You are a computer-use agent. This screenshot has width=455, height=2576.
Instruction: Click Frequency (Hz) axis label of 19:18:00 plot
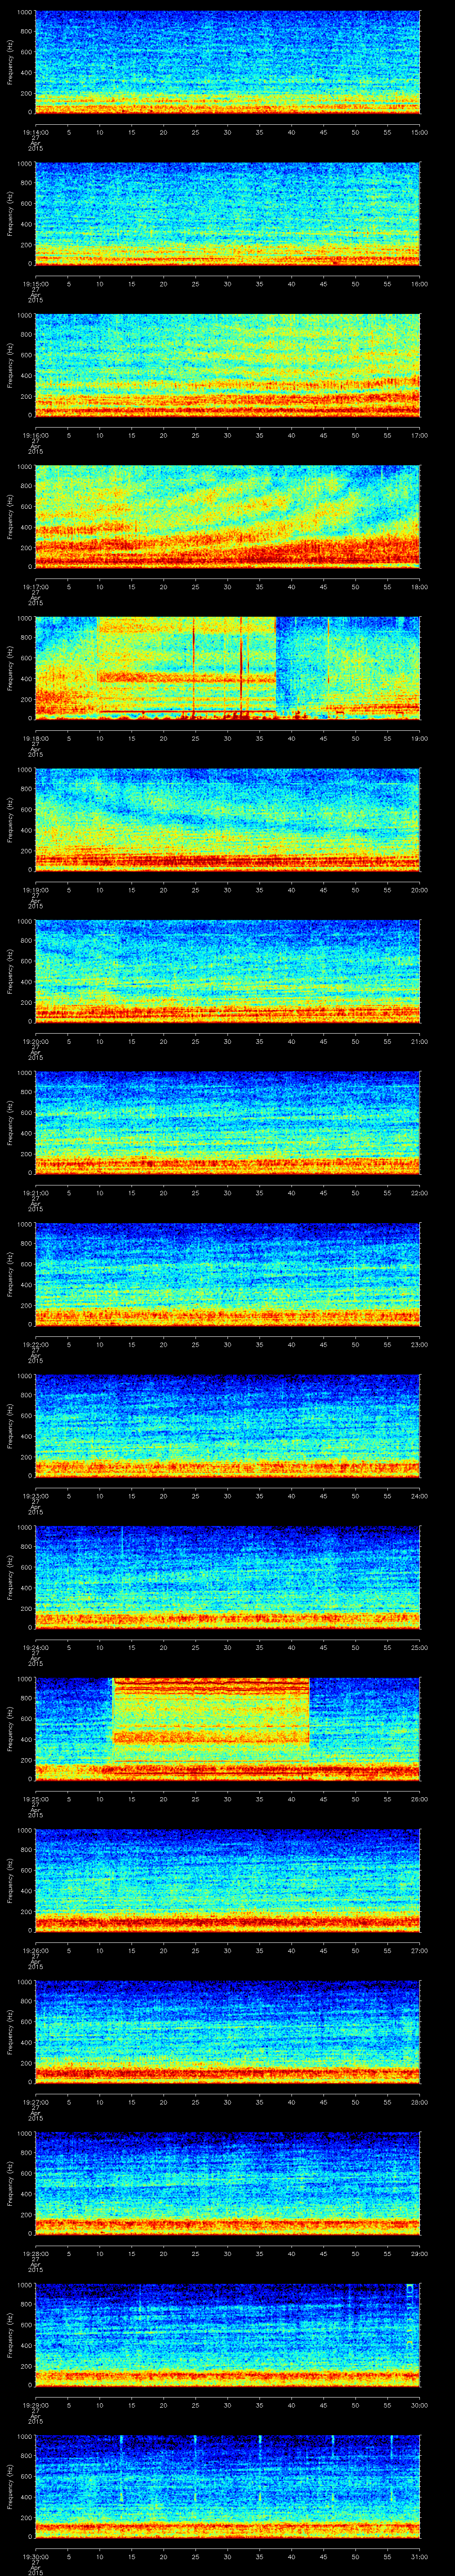(10, 669)
